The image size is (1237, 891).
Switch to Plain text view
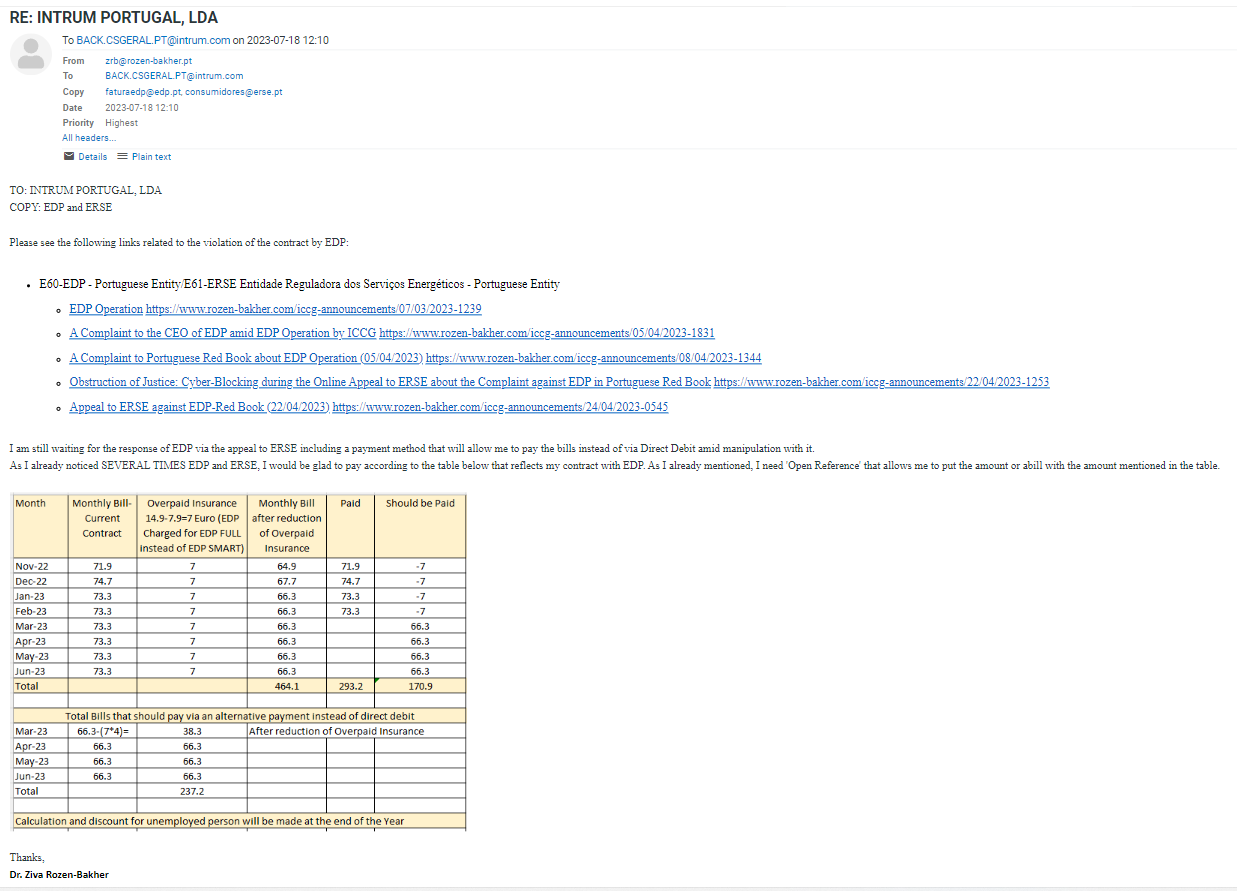point(151,157)
